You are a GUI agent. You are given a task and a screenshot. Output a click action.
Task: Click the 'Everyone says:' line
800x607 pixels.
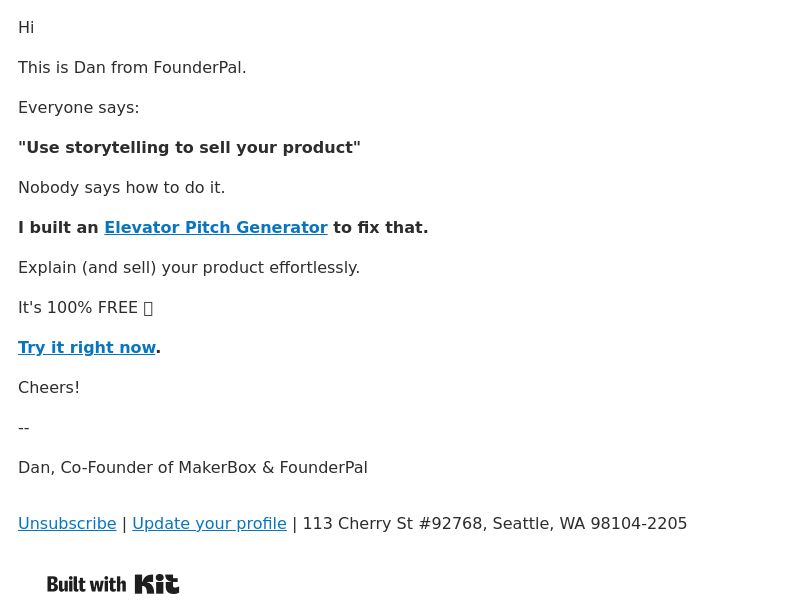79,108
